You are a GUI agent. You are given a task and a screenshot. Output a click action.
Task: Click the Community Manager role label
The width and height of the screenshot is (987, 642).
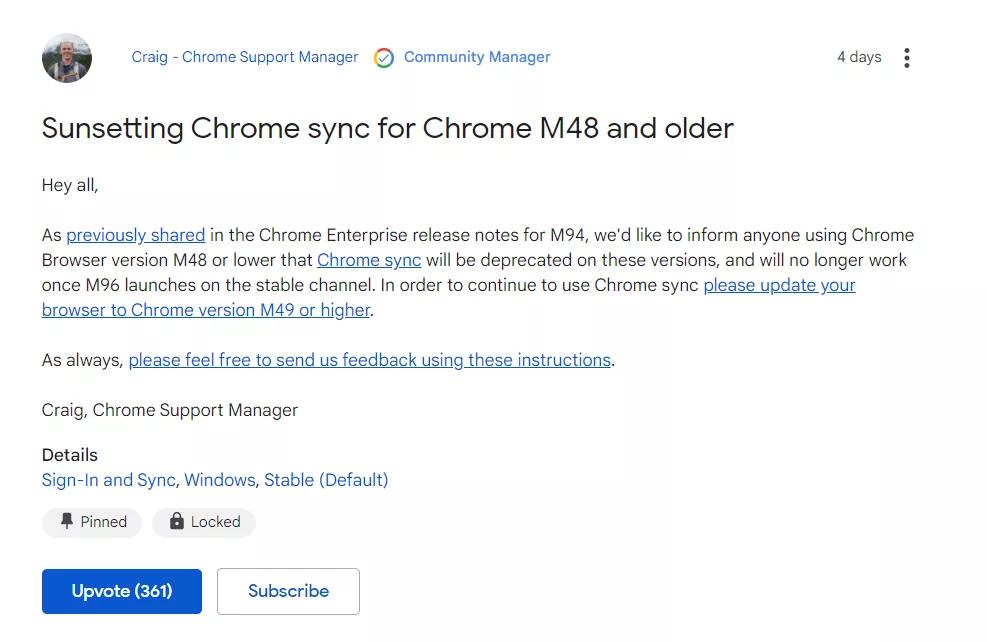pyautogui.click(x=476, y=57)
